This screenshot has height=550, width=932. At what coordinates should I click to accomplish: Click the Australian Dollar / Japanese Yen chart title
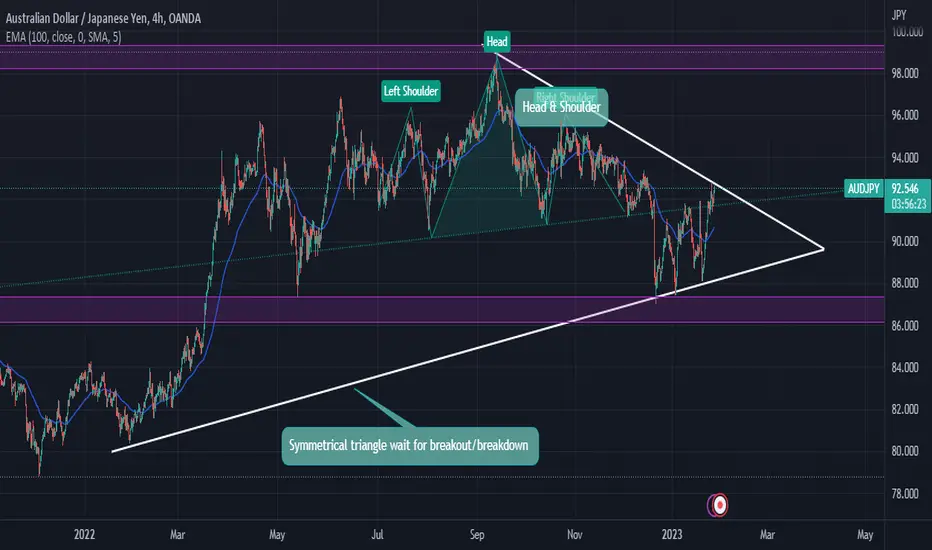[x=103, y=18]
